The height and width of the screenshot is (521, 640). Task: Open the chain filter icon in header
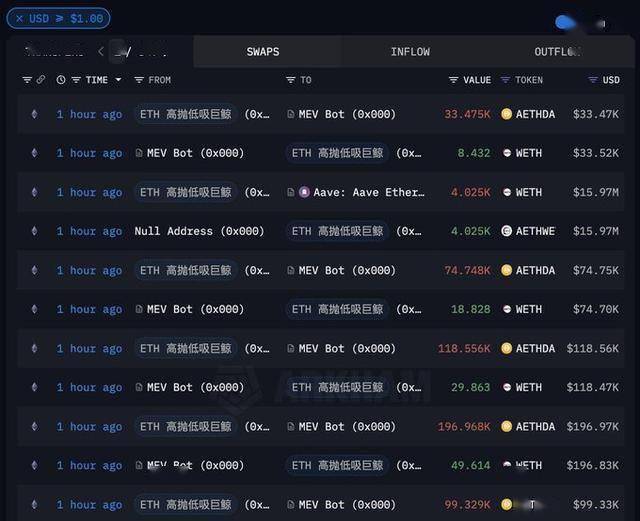[27, 80]
